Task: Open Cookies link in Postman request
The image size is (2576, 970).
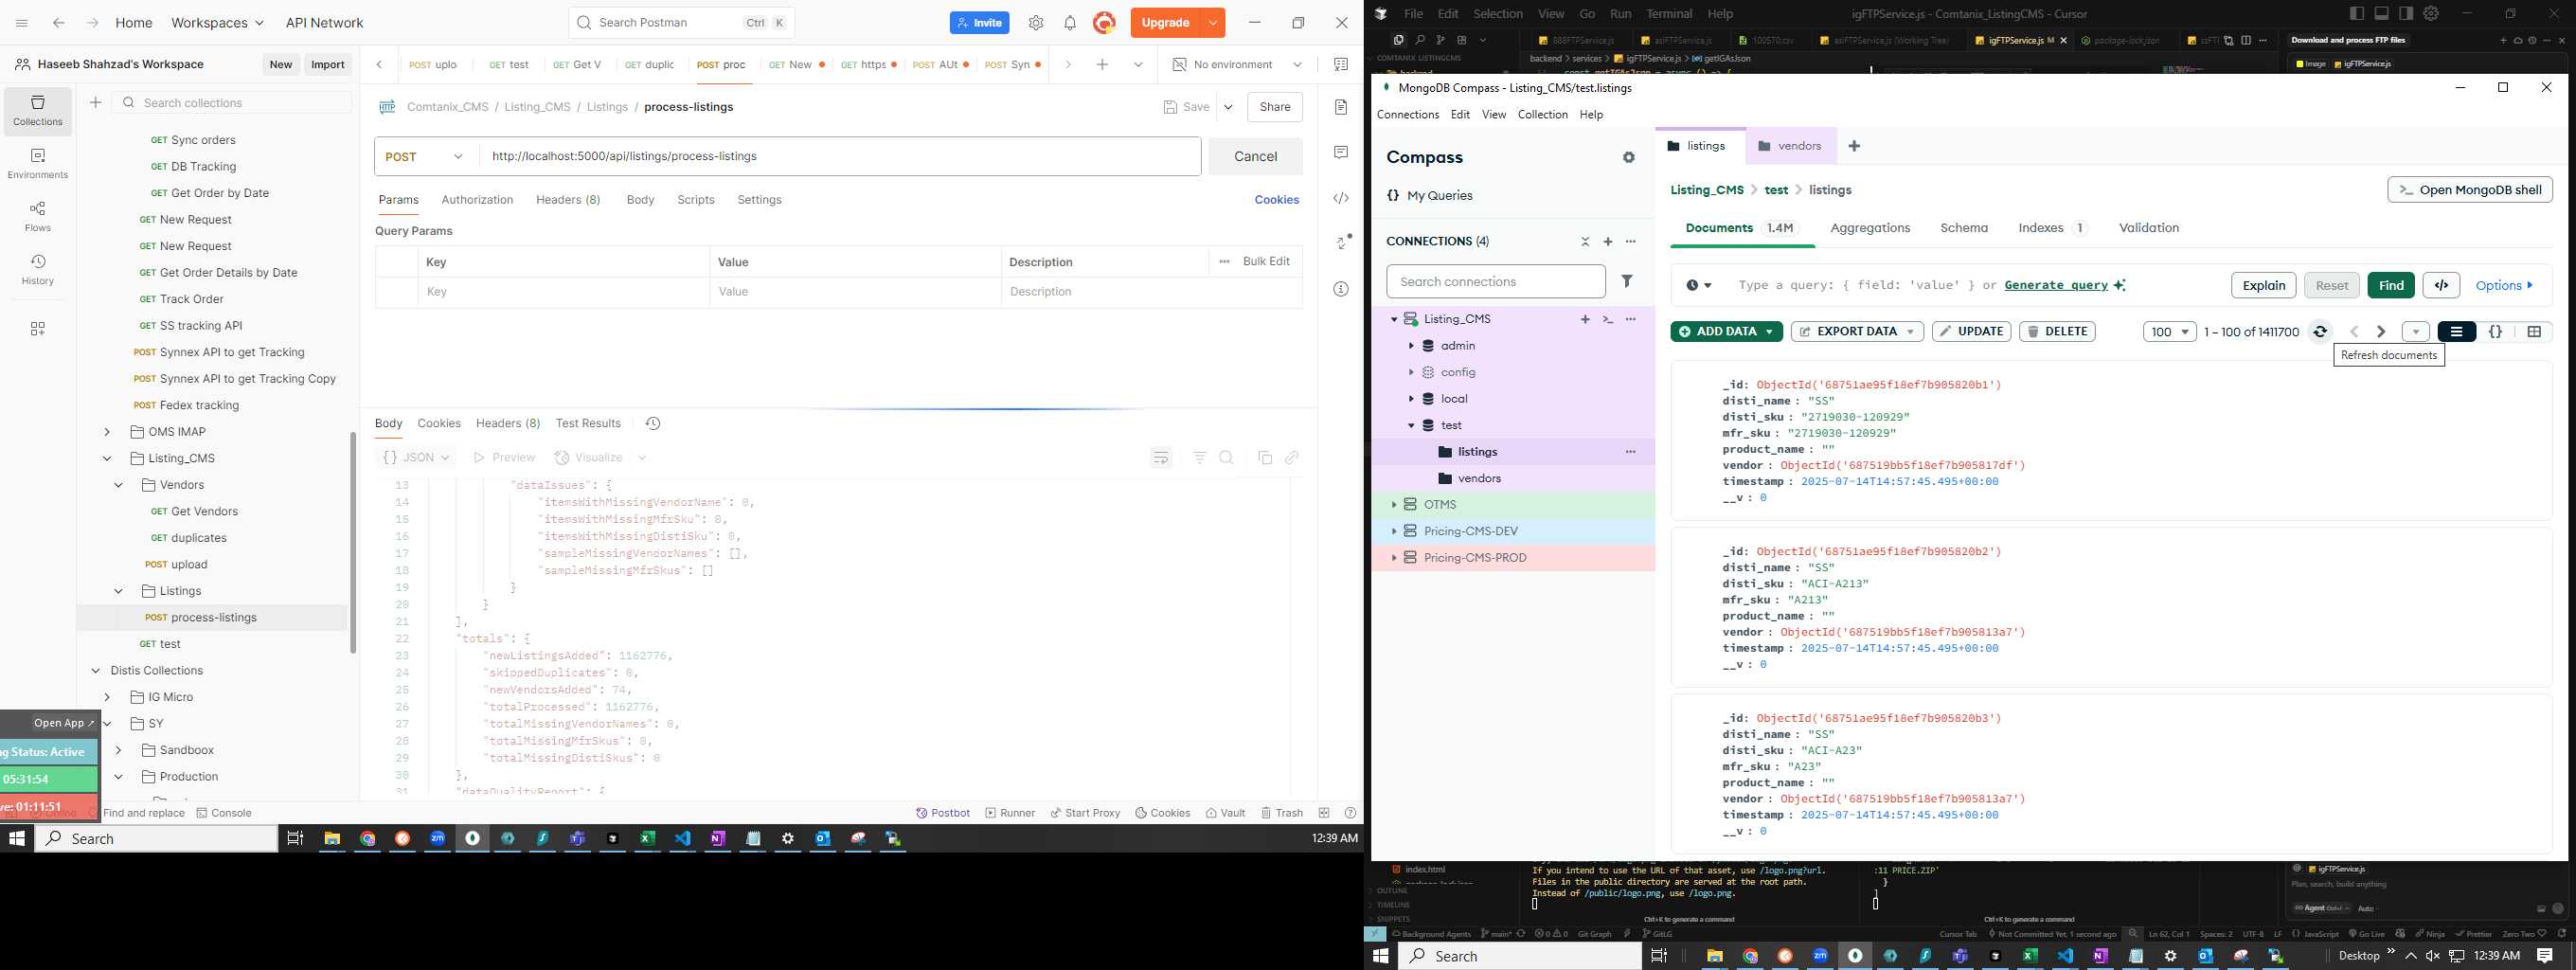Action: (1276, 200)
